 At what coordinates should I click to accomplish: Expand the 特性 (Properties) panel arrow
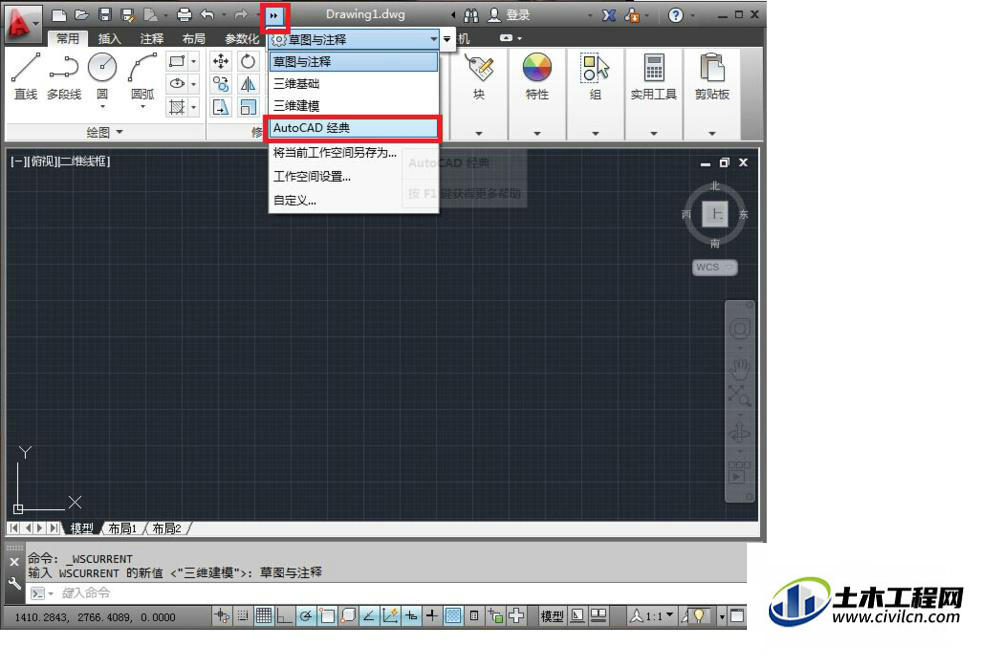pyautogui.click(x=537, y=133)
